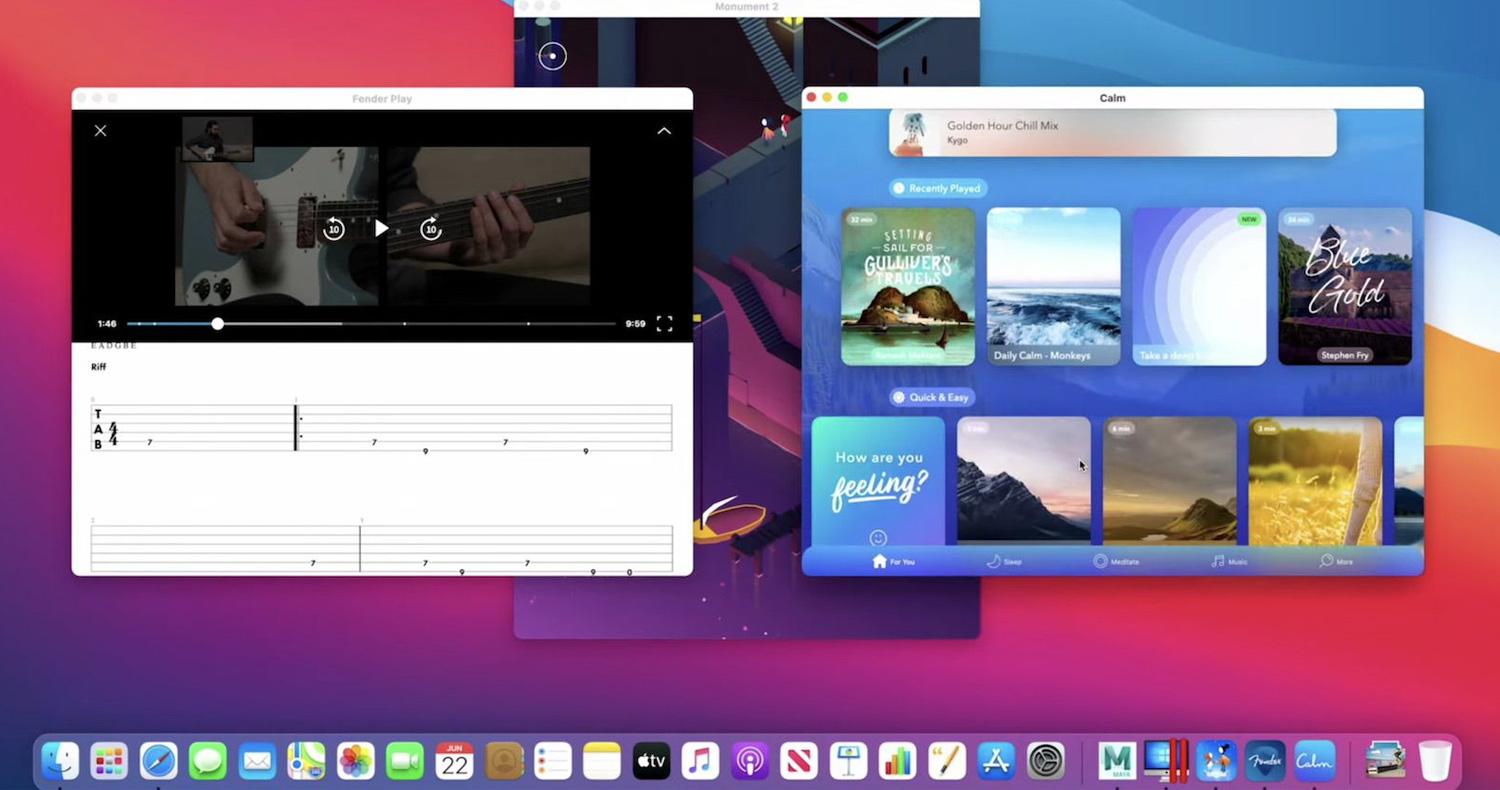Collapse the video using the chevron up
The image size is (1500, 790).
point(664,130)
